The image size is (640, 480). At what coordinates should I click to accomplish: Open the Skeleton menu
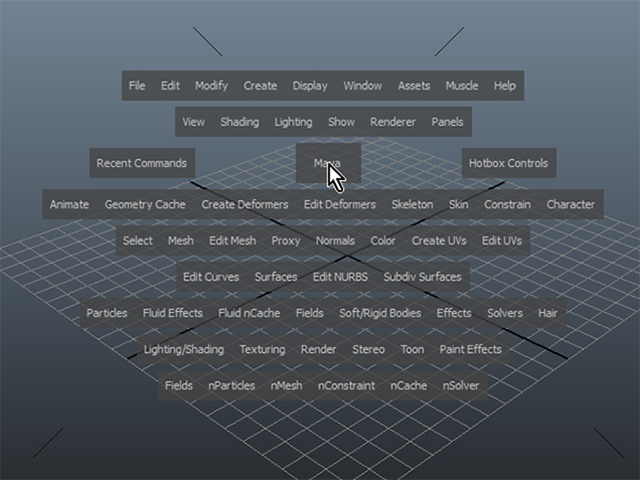point(412,204)
